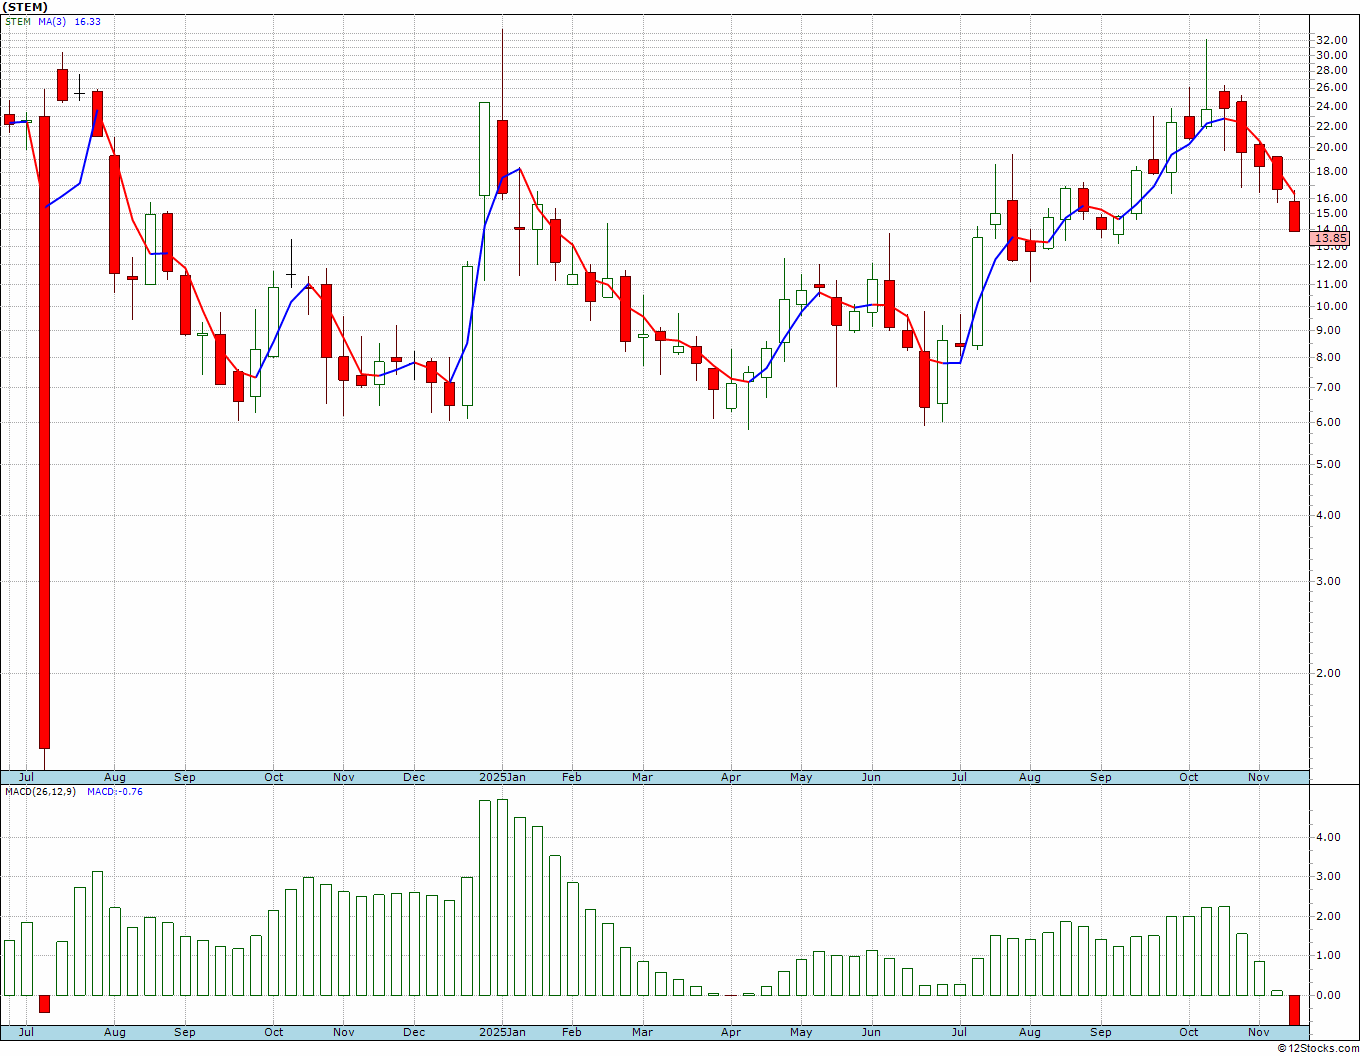Click 2025Jan on the price chart time axis
Viewport: 1360px width, 1056px height.
(x=502, y=777)
